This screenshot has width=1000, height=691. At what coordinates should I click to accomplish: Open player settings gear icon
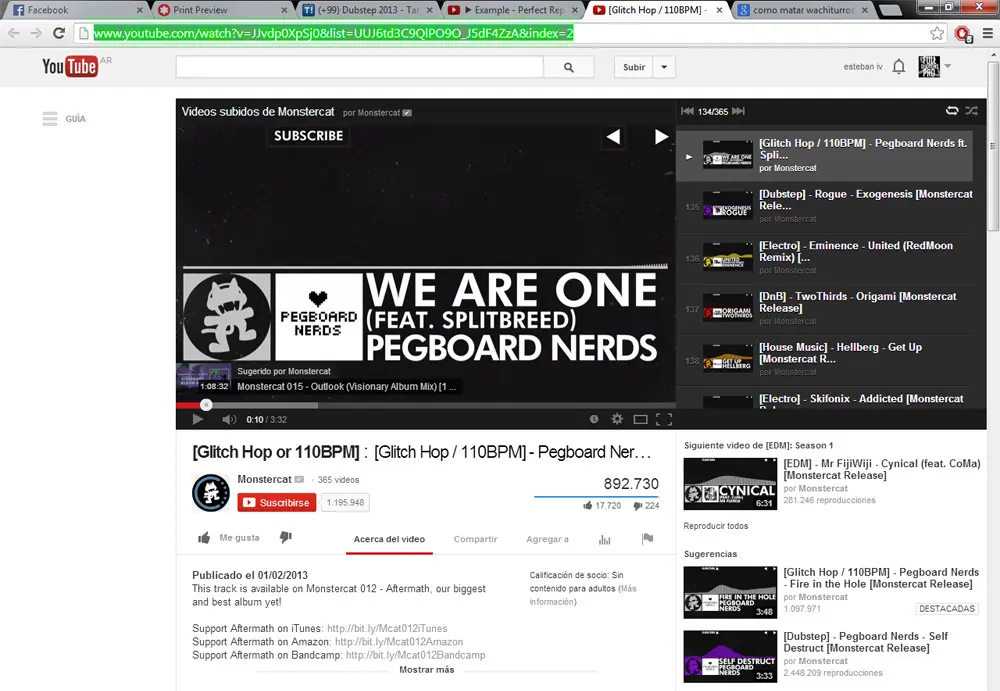click(x=617, y=419)
